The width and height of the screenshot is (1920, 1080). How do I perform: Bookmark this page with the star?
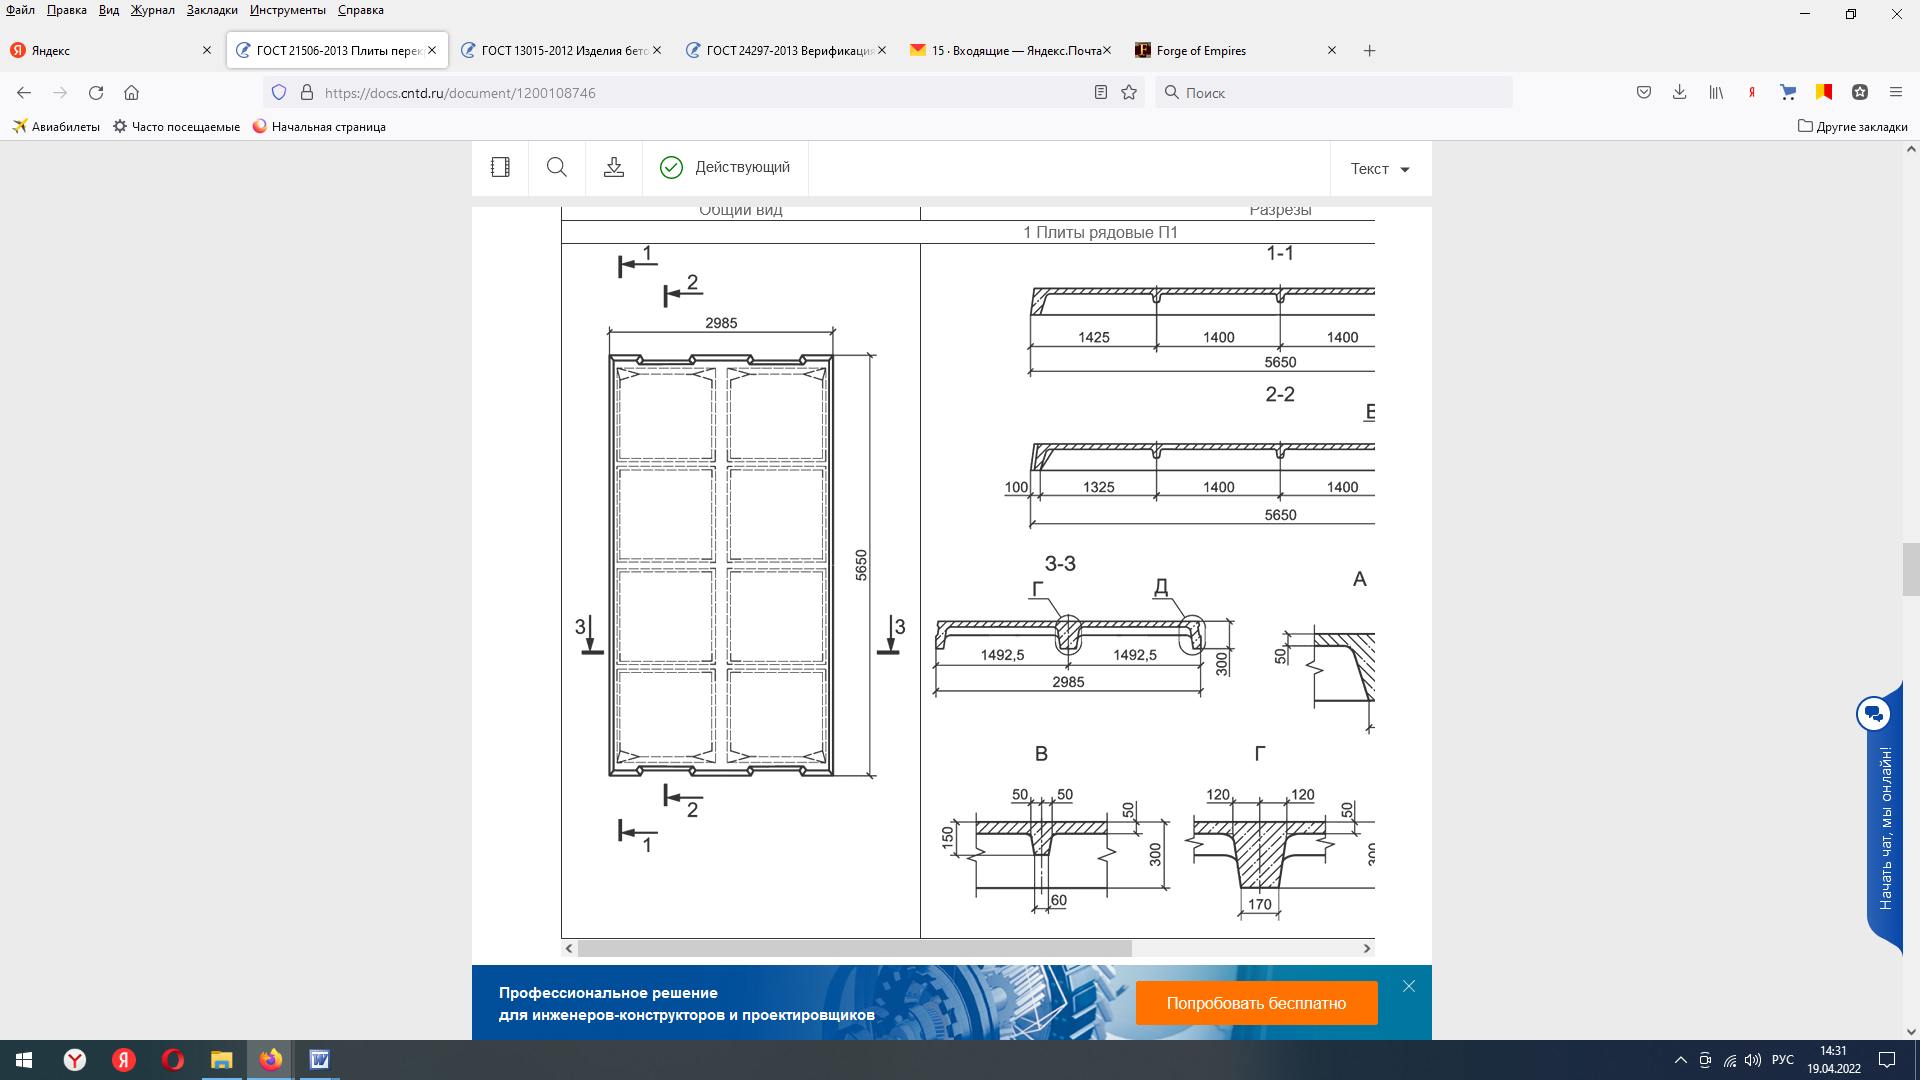click(x=1129, y=93)
